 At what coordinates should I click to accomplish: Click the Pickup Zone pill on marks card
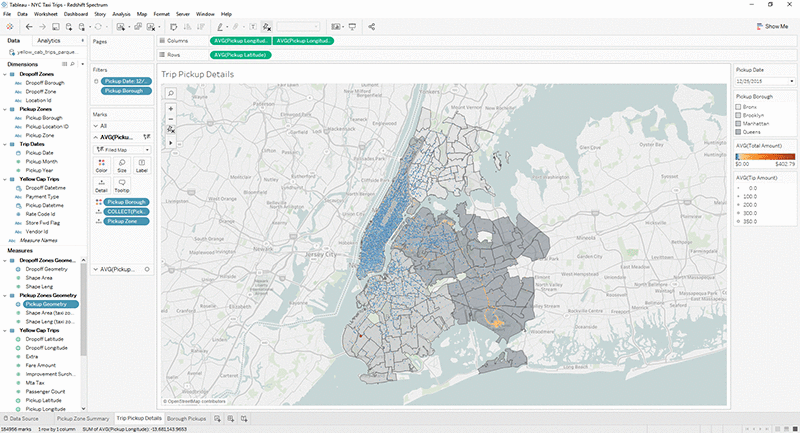pyautogui.click(x=127, y=221)
